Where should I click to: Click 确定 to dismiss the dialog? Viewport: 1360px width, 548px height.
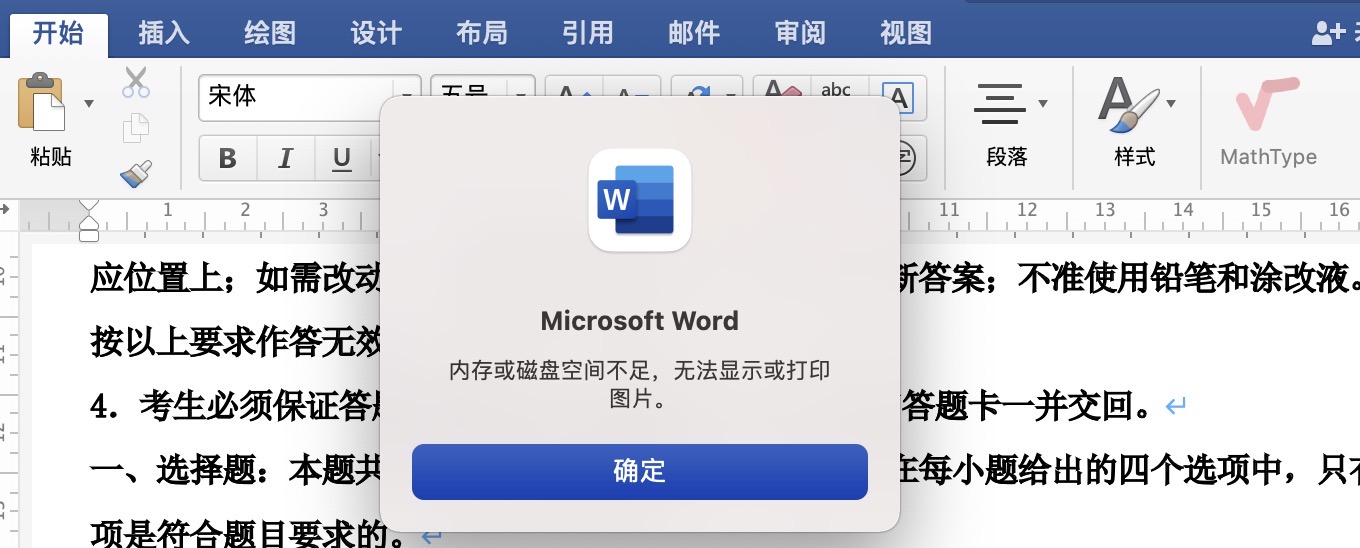639,472
